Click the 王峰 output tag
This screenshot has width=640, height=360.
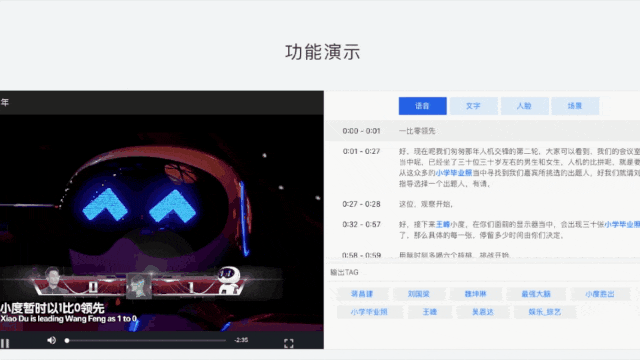tap(430, 312)
